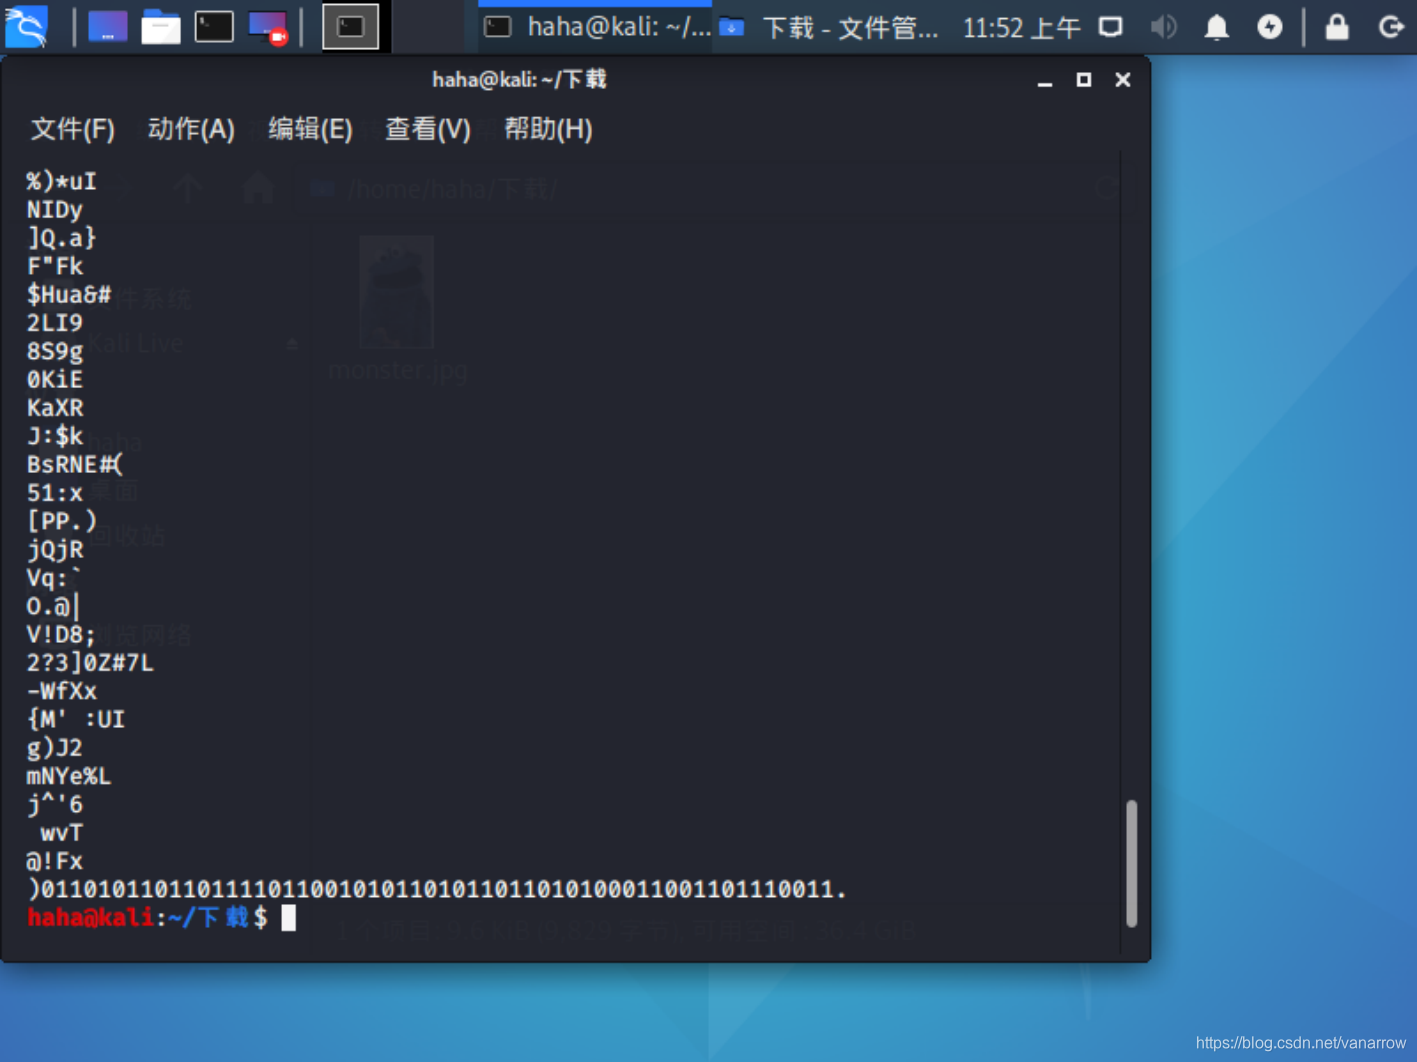
Task: Click output line '$Hua&#'
Action: pos(69,295)
